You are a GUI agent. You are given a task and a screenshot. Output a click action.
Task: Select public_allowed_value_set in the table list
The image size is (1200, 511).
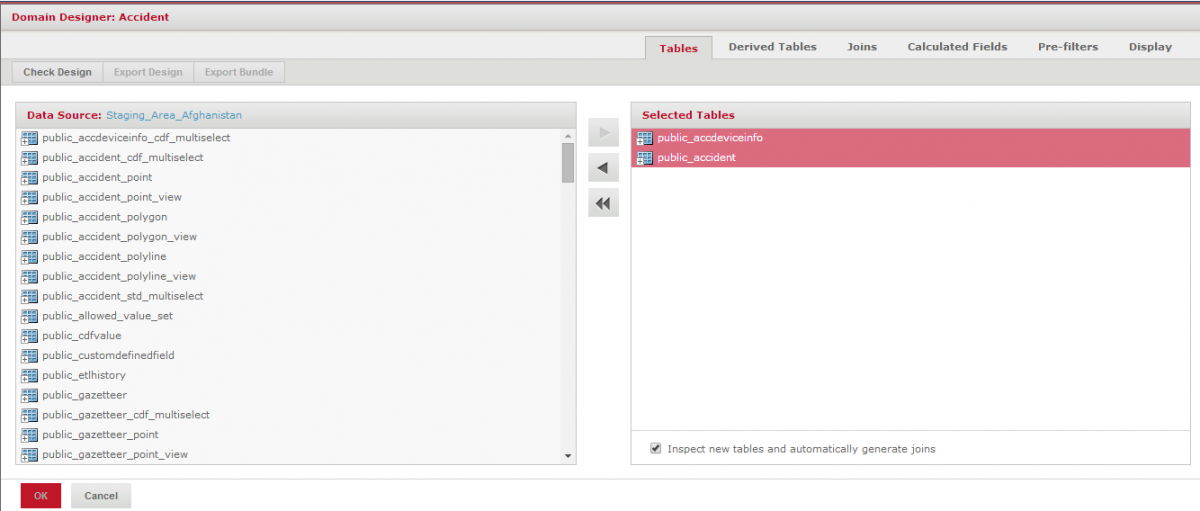107,316
